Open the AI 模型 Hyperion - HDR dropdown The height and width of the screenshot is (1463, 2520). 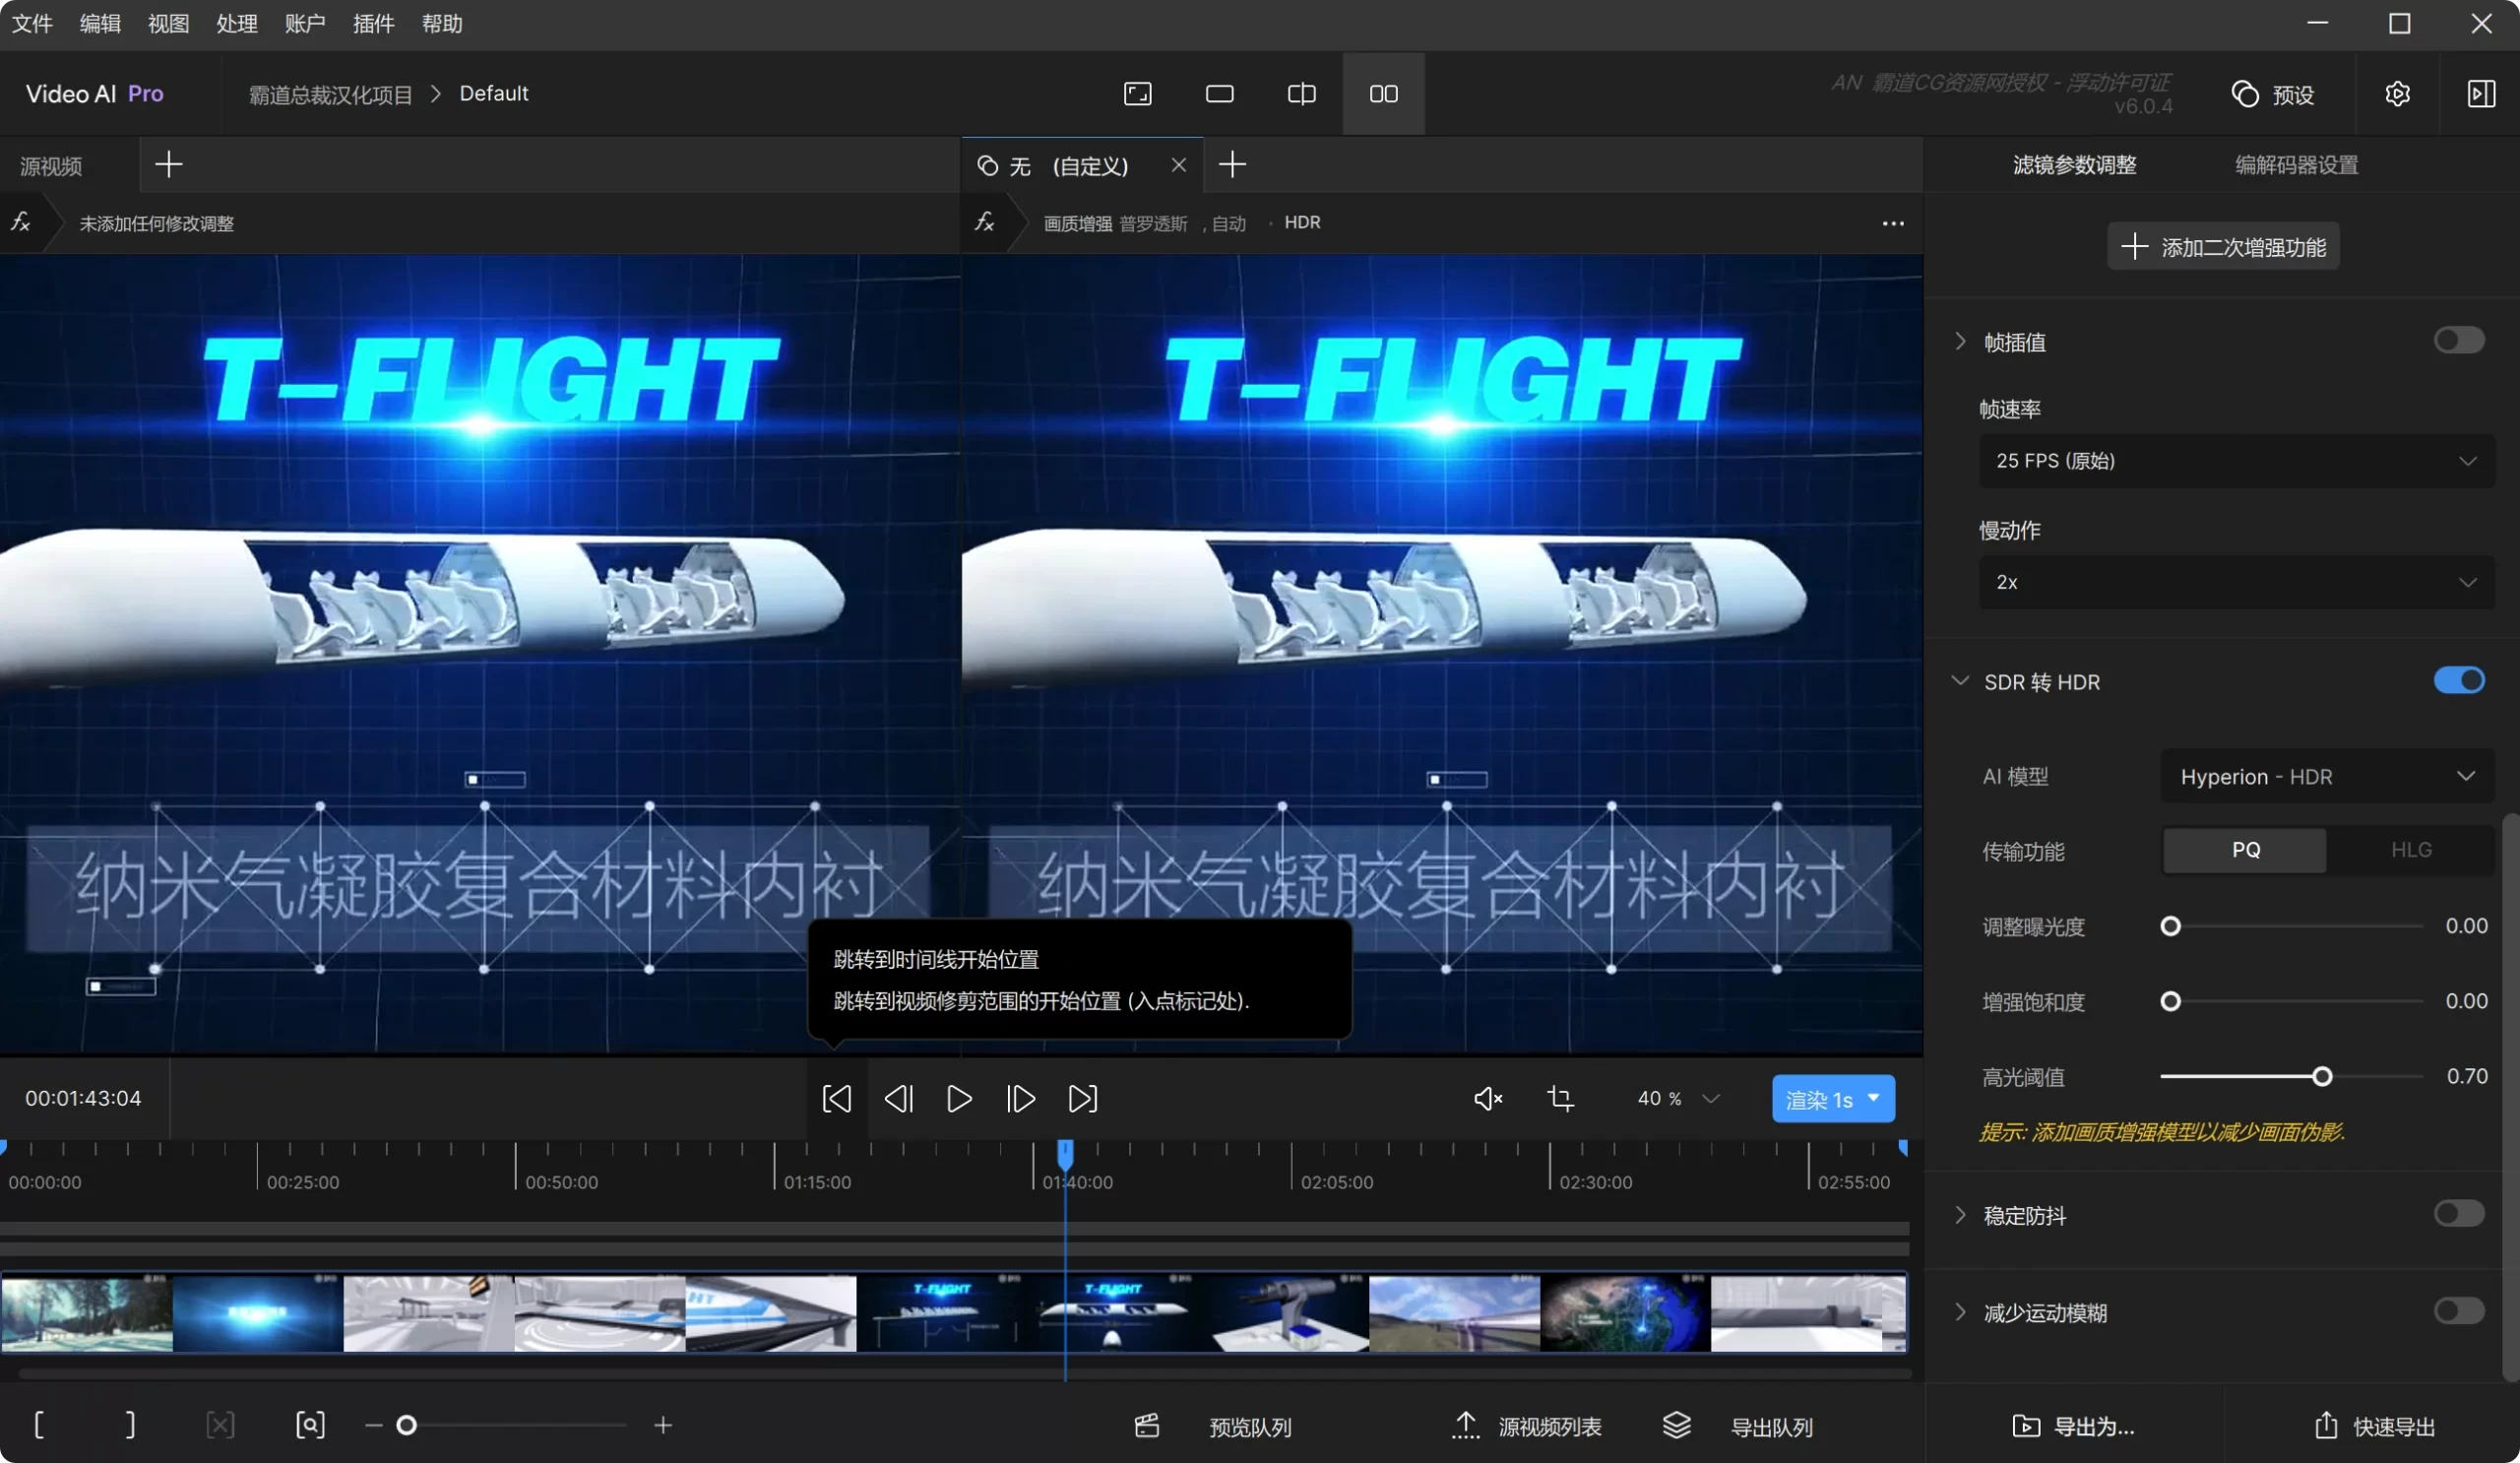[2327, 777]
